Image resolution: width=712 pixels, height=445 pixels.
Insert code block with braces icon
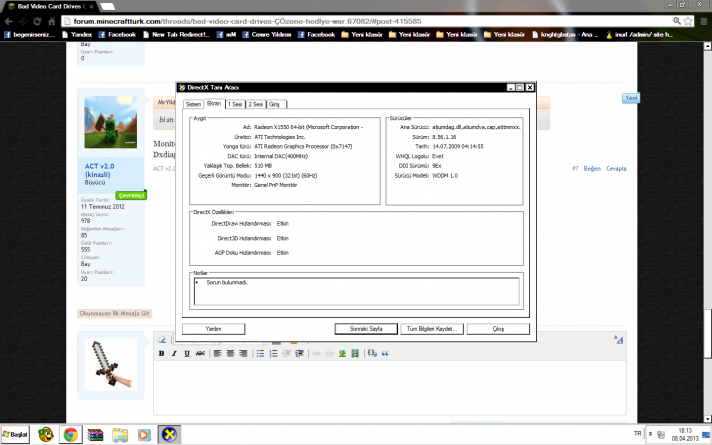pos(372,353)
